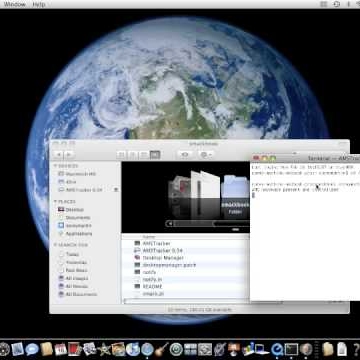Open the Window menu
Viewport: 360px width, 360px height.
click(14, 4)
